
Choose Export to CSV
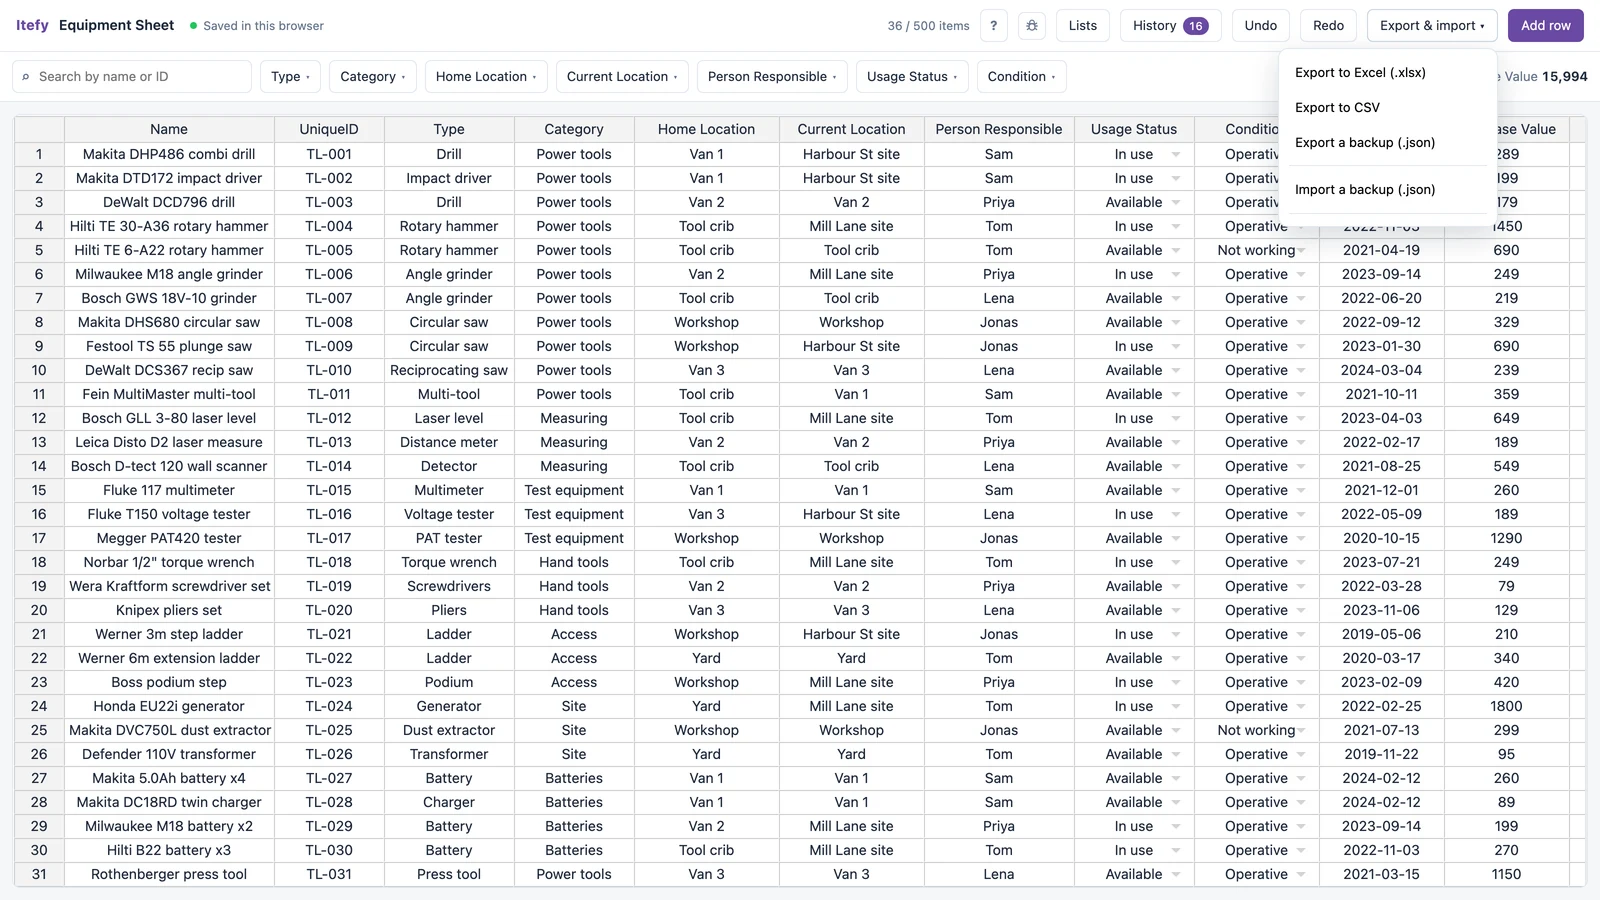coord(1388,108)
